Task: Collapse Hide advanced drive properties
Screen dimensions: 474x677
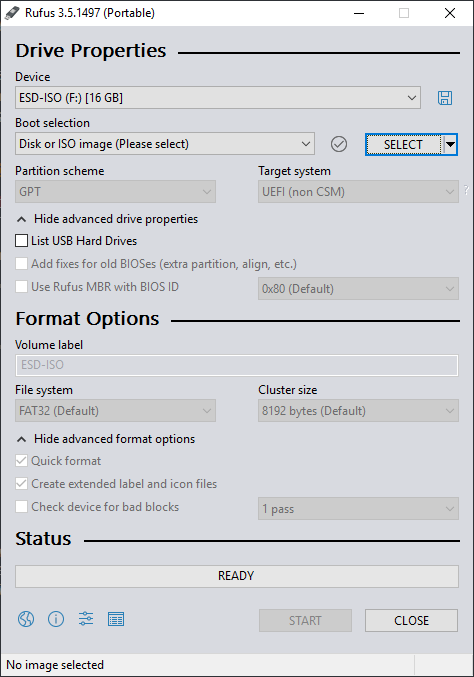Action: click(107, 219)
